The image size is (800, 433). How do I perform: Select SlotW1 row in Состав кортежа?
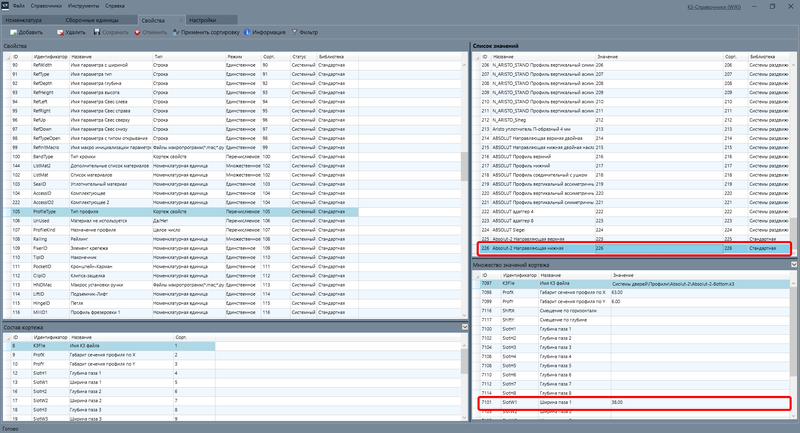click(110, 383)
